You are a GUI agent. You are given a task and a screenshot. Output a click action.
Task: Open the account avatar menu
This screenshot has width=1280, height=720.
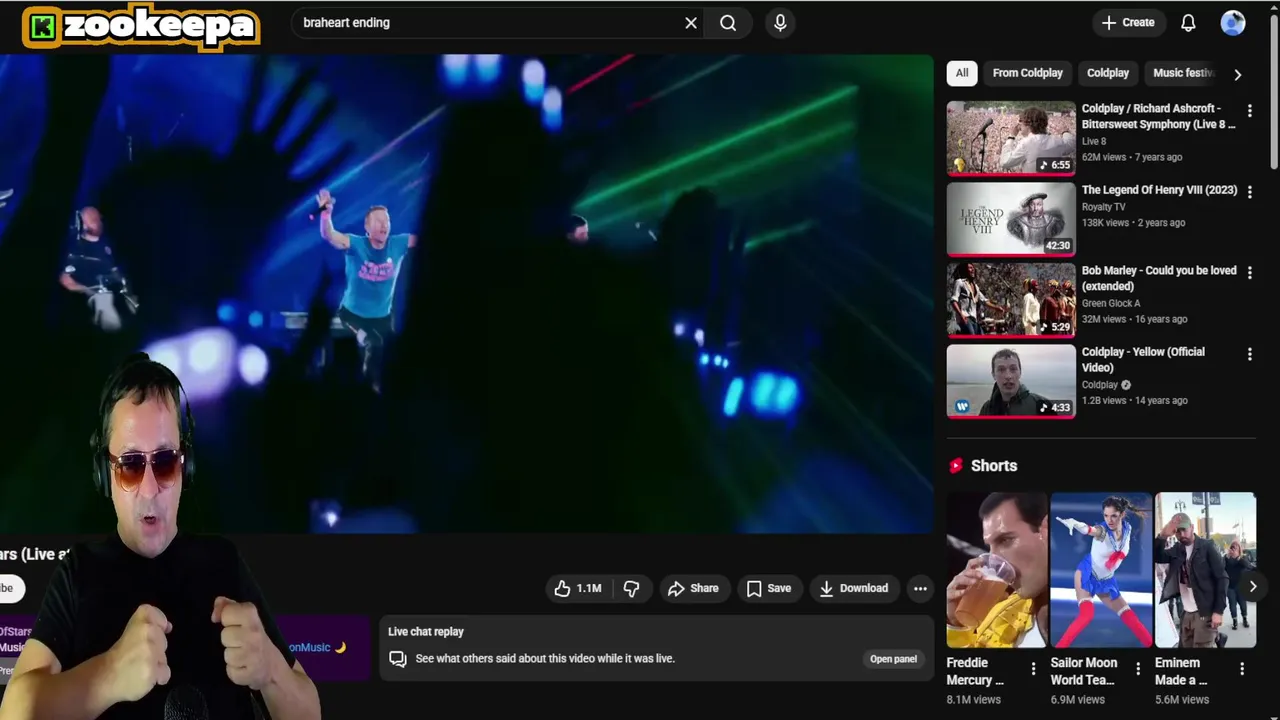coord(1233,23)
